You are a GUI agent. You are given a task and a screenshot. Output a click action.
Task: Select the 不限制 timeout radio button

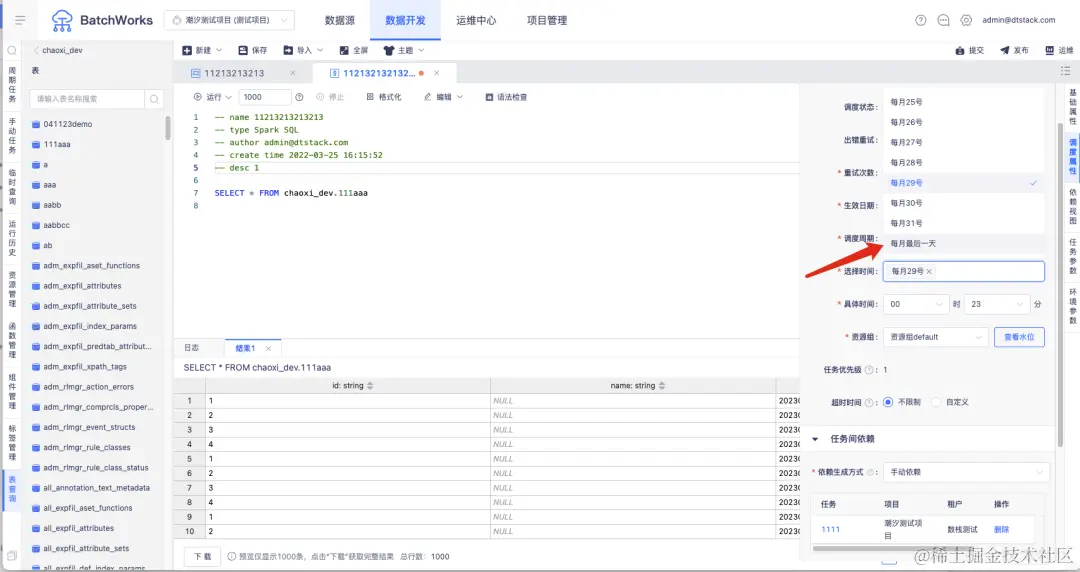tap(889, 402)
